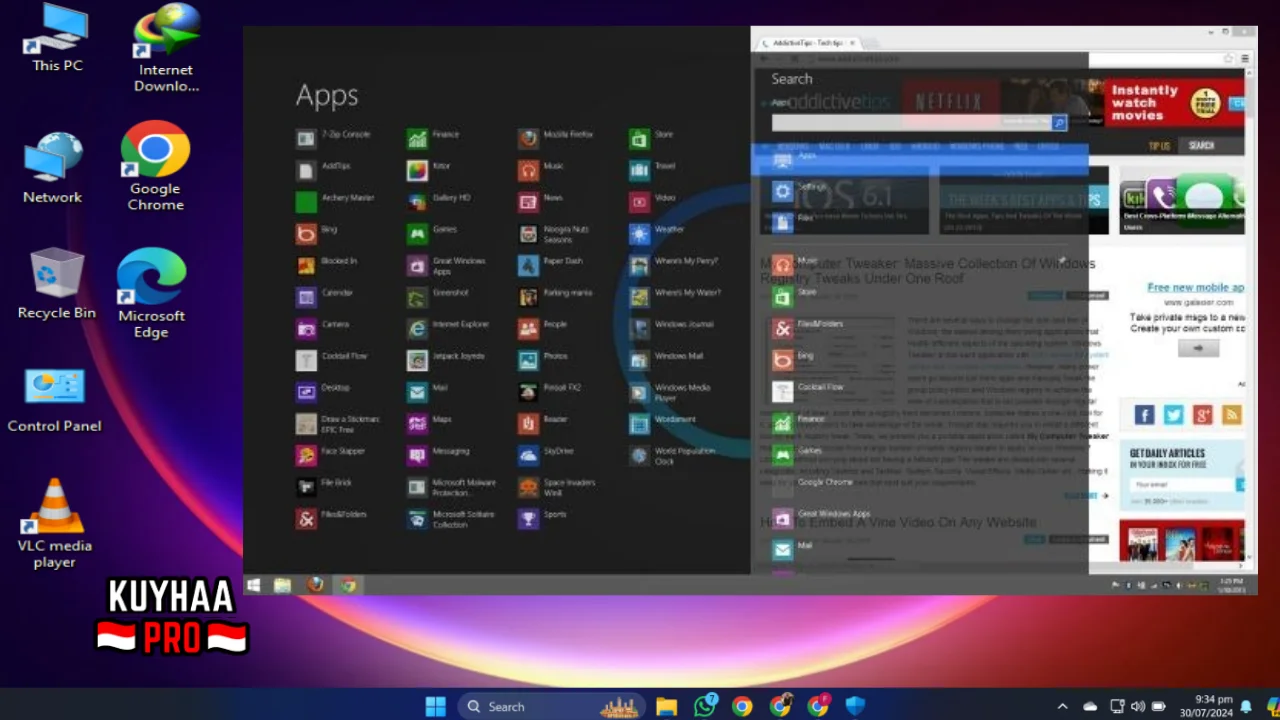The width and height of the screenshot is (1280, 720).
Task: Select Apps in the Search charm
Action: 920,159
